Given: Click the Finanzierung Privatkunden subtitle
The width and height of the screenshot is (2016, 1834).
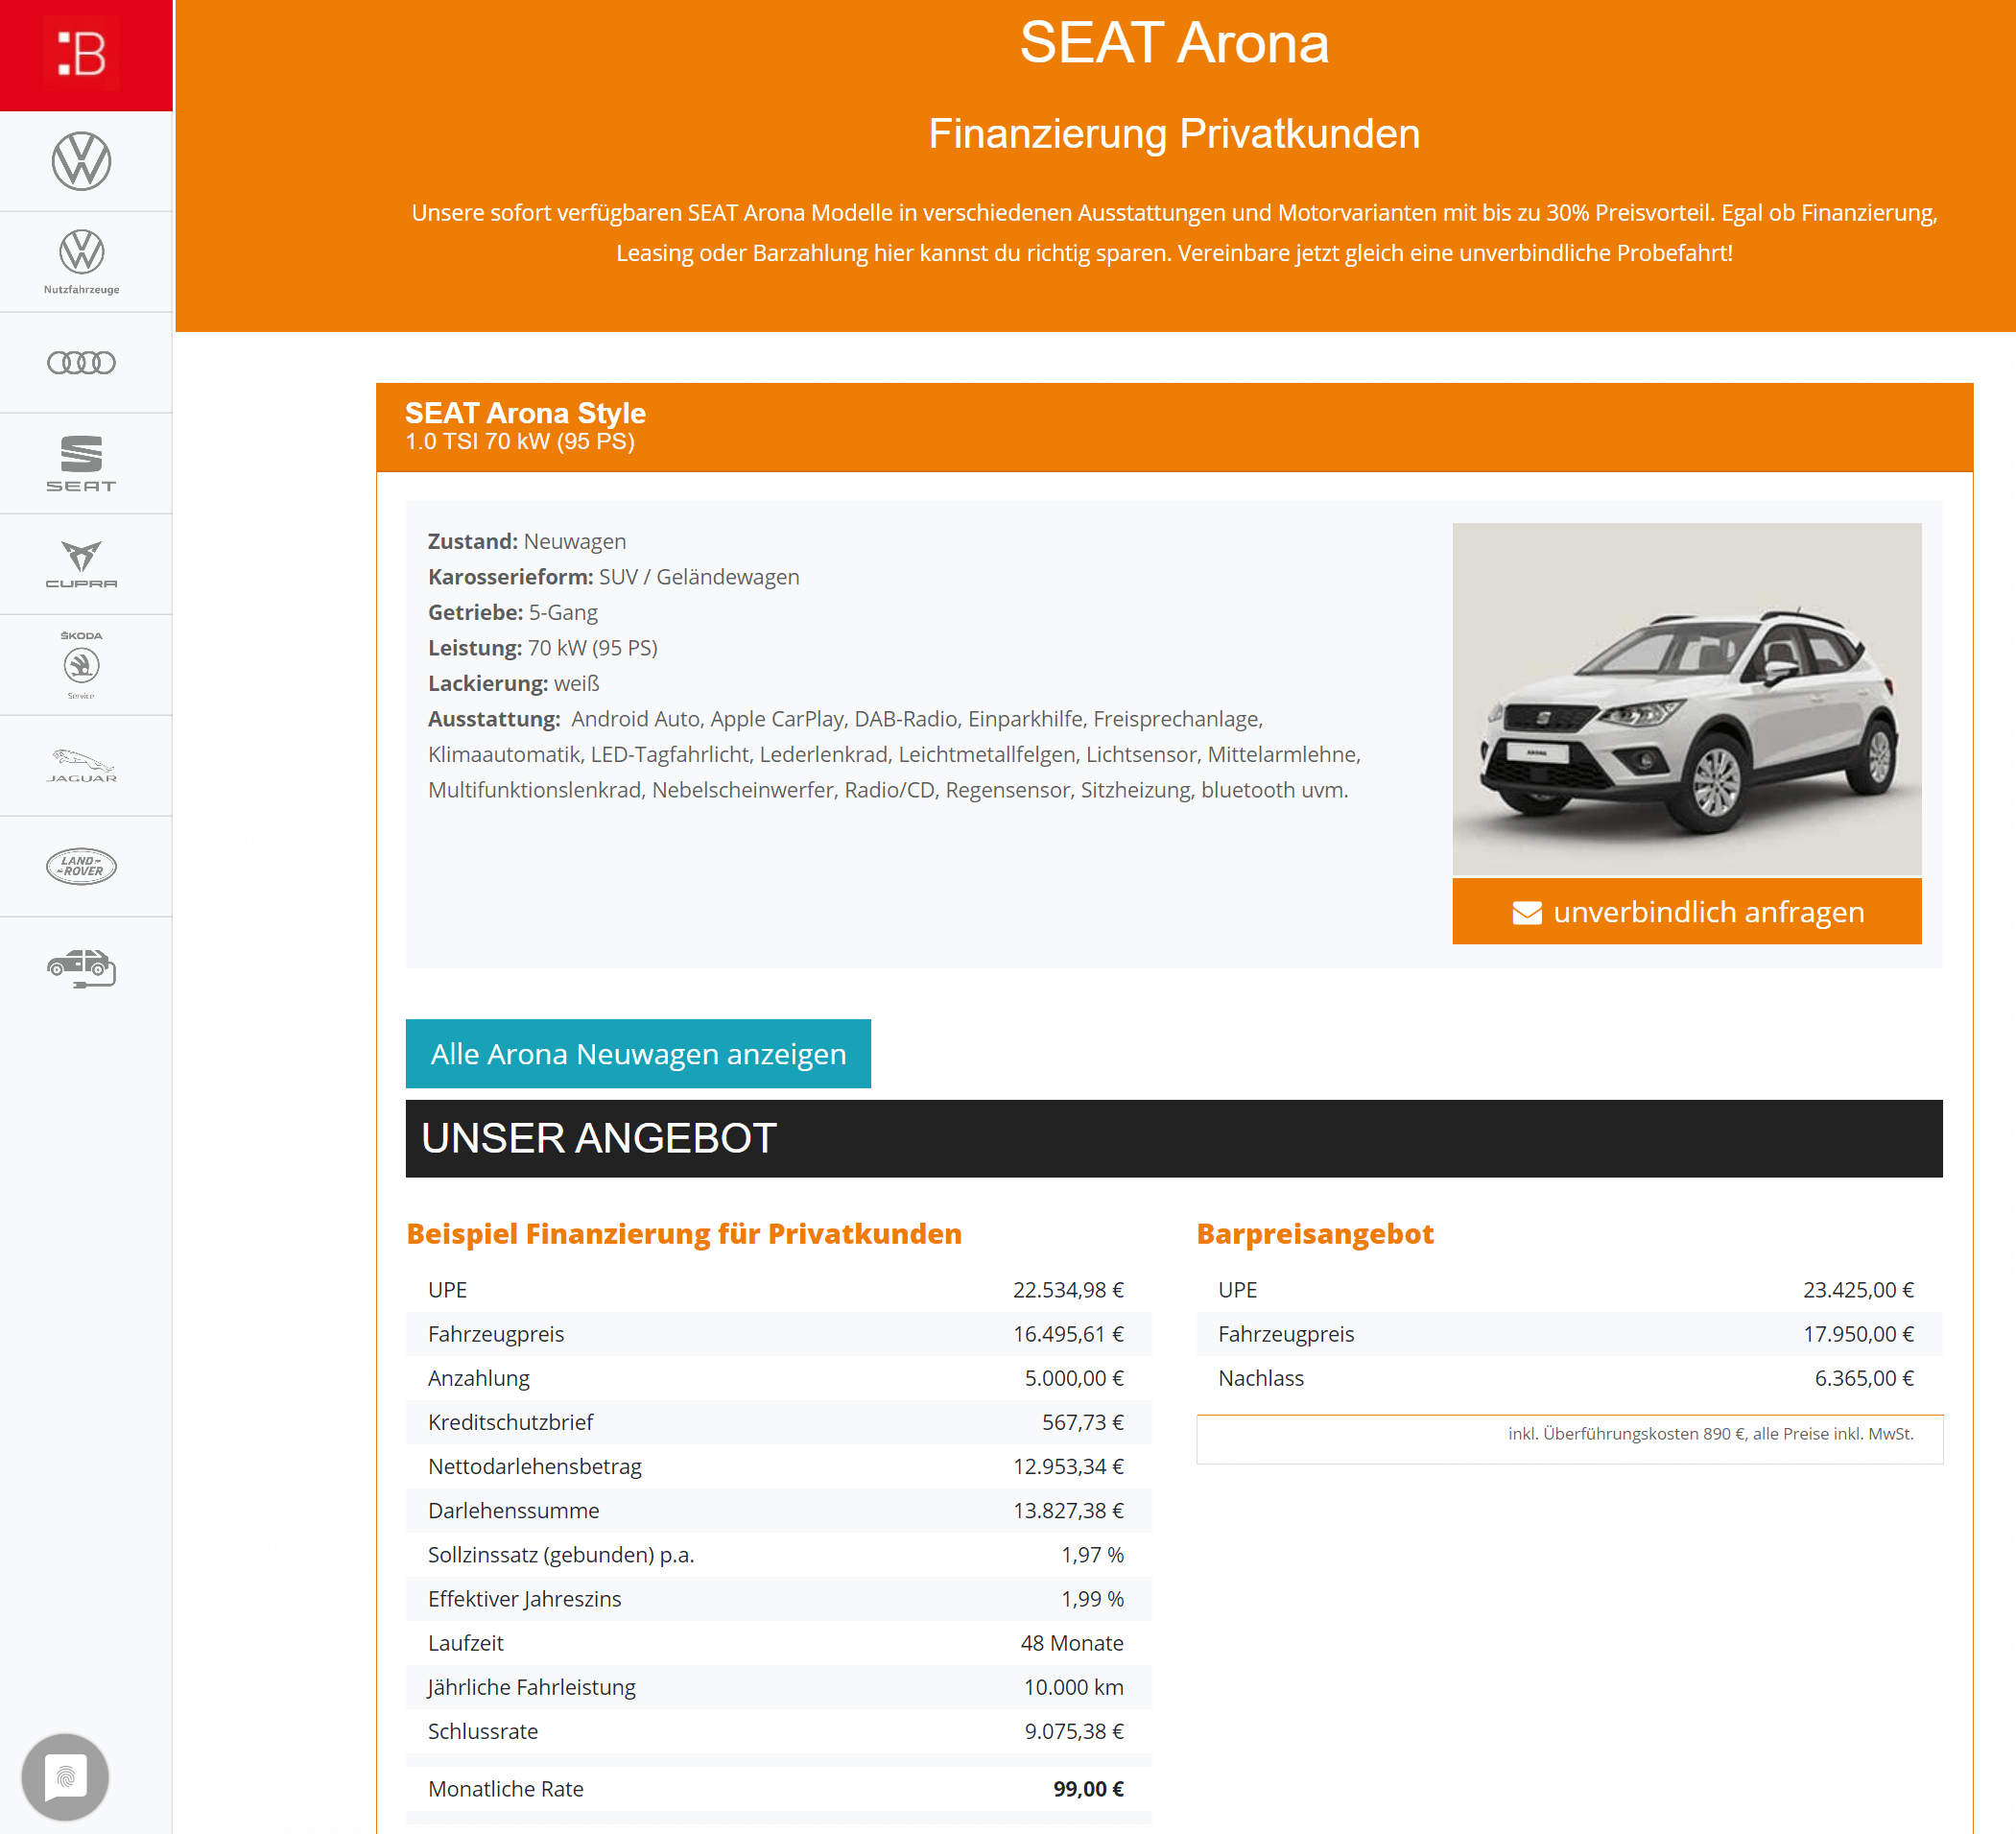Looking at the screenshot, I should click(x=1174, y=133).
